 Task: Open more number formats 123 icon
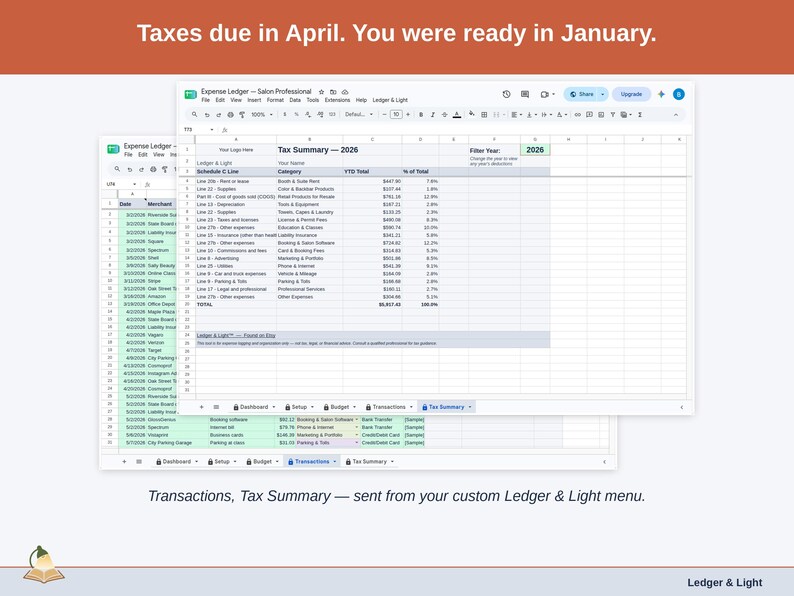[x=332, y=114]
